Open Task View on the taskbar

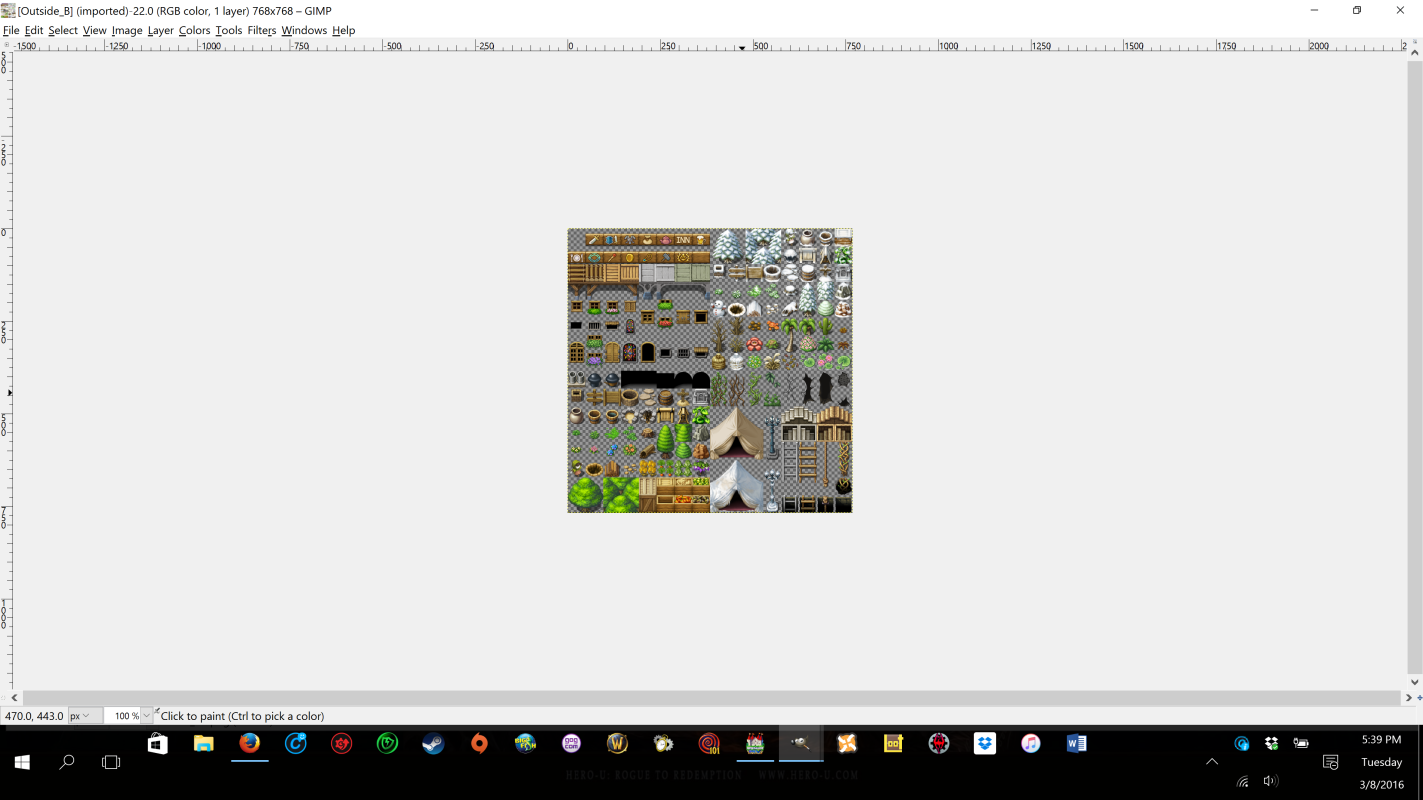[111, 762]
